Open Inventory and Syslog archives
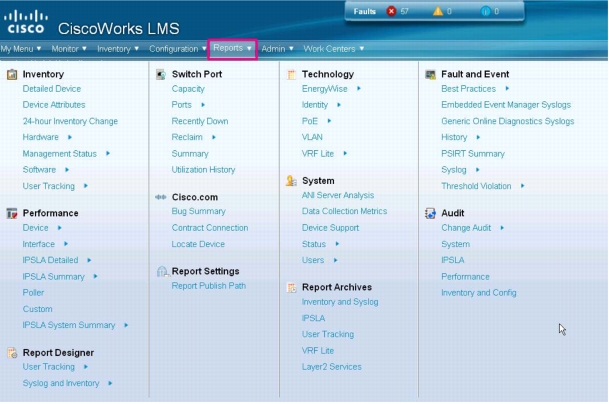The height and width of the screenshot is (404, 609). click(x=340, y=302)
